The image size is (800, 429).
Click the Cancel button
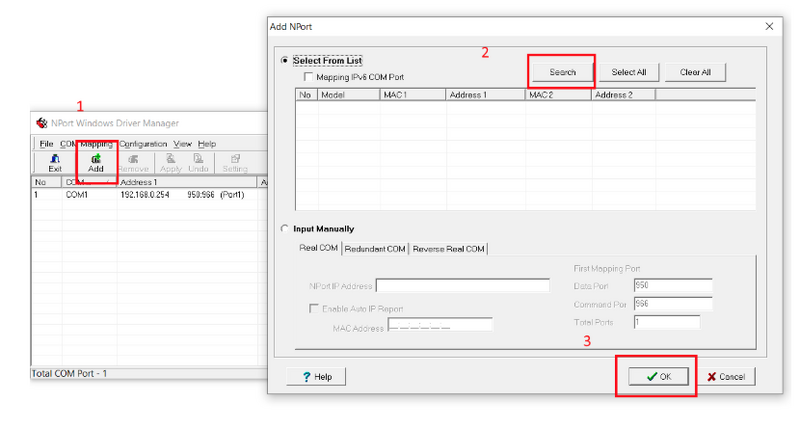[x=726, y=376]
